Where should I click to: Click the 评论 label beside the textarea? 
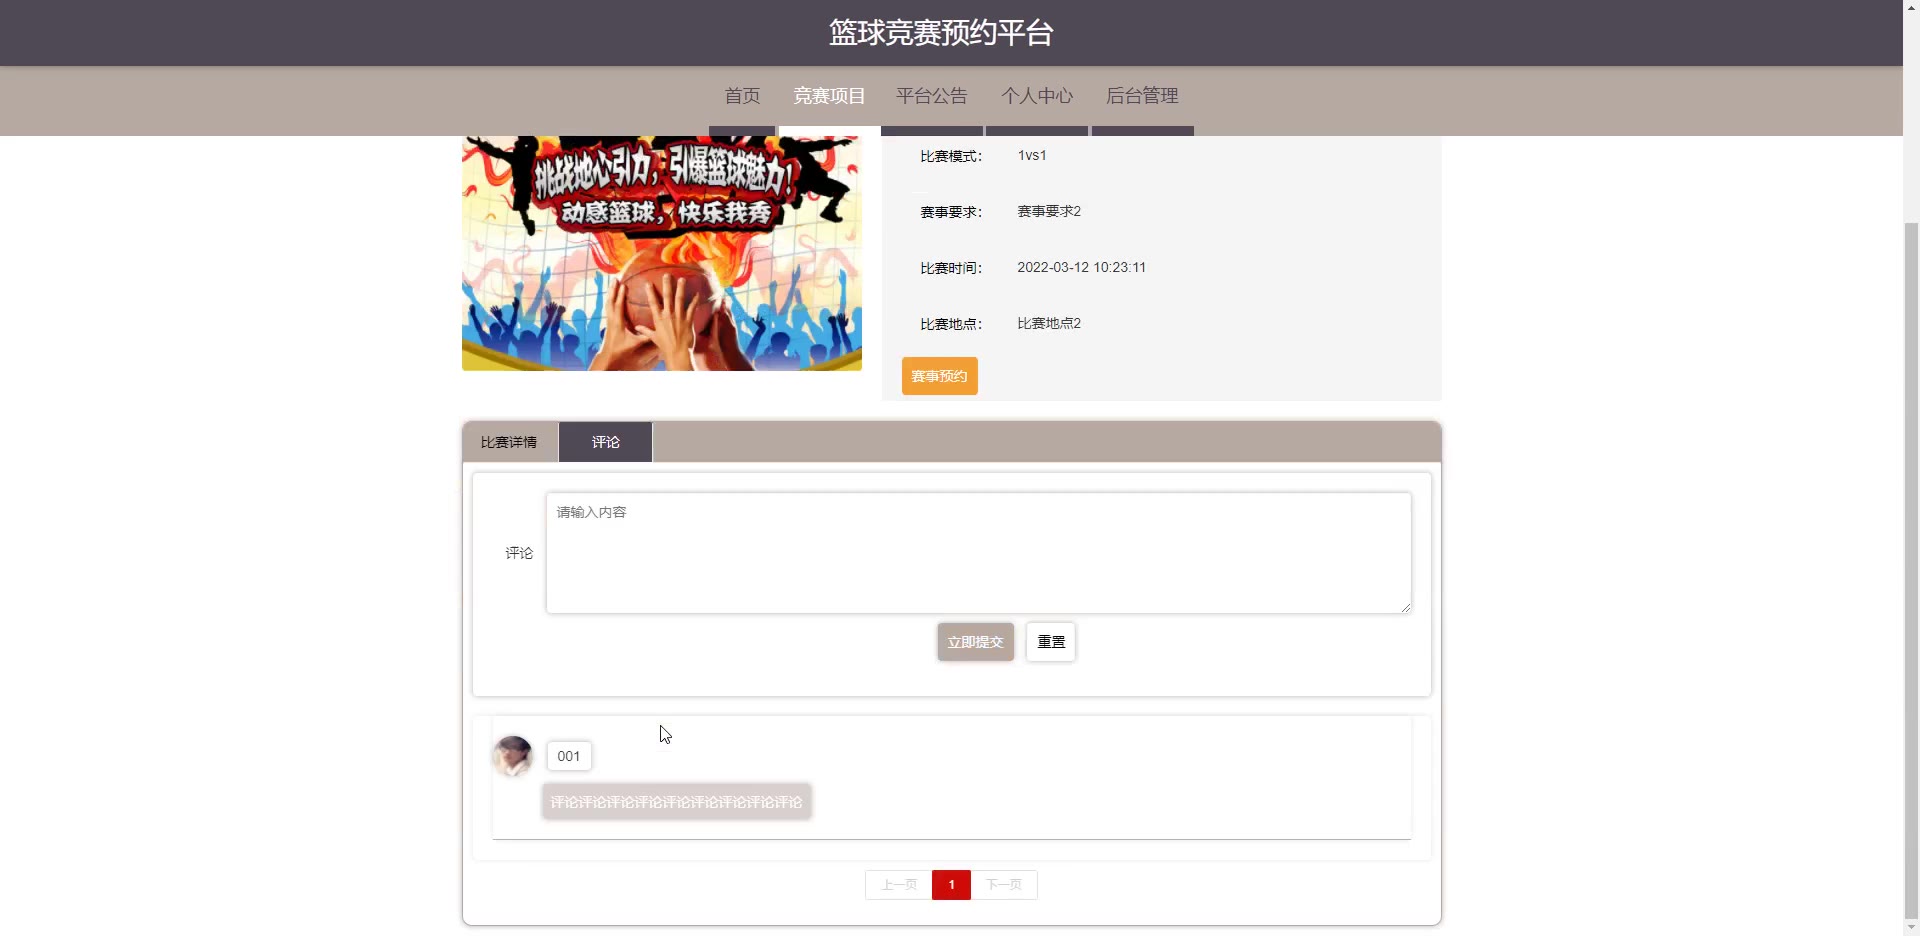click(519, 553)
